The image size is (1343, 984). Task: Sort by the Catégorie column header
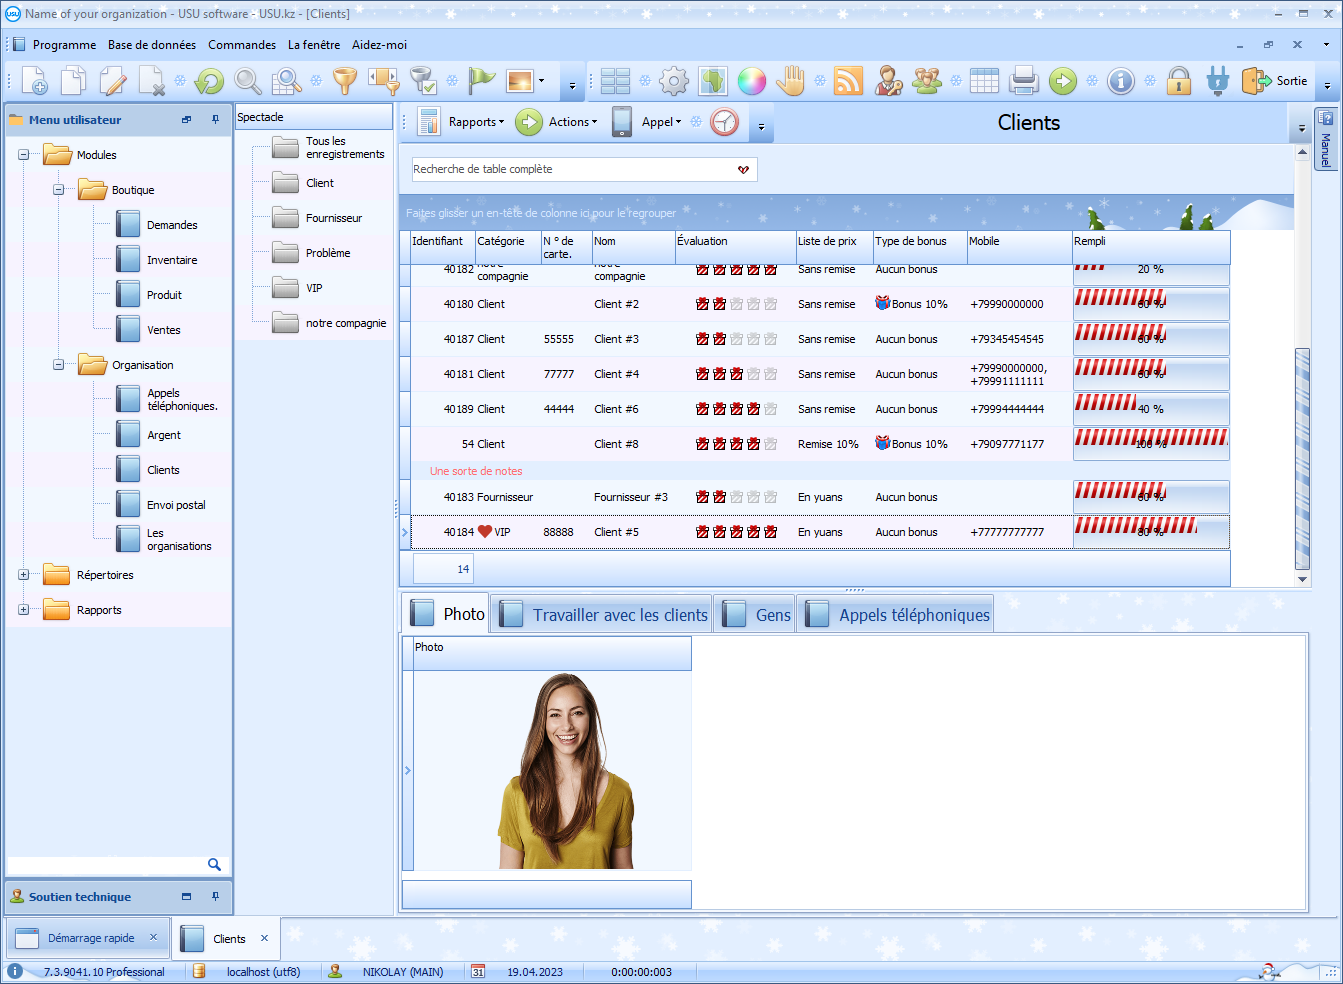click(507, 247)
